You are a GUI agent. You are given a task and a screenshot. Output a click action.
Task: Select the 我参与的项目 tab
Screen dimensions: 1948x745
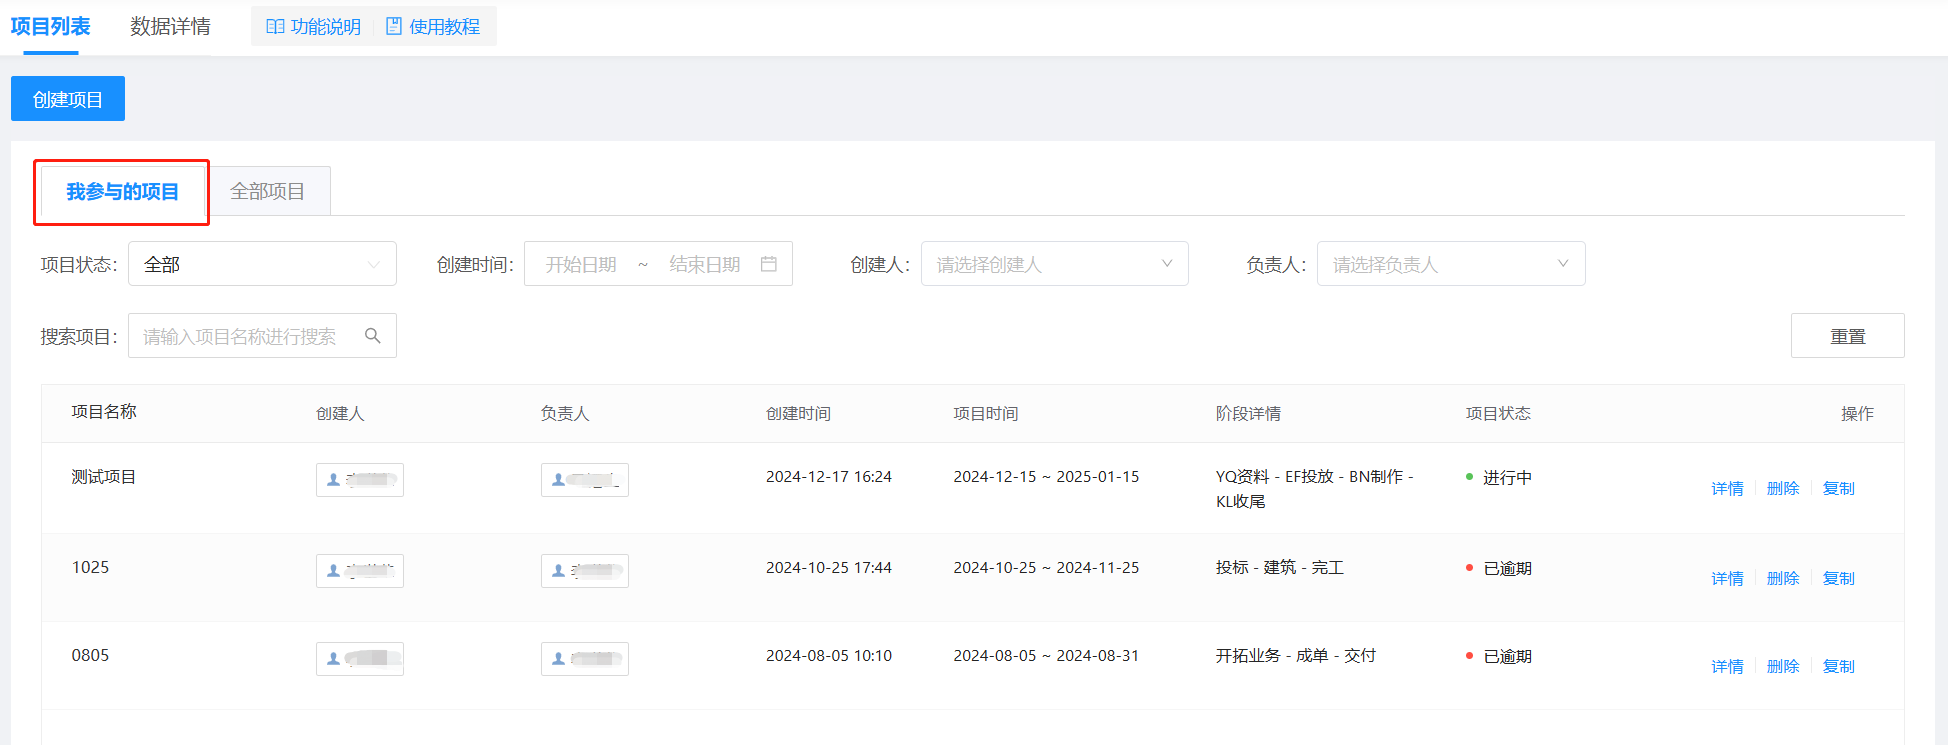pyautogui.click(x=122, y=191)
